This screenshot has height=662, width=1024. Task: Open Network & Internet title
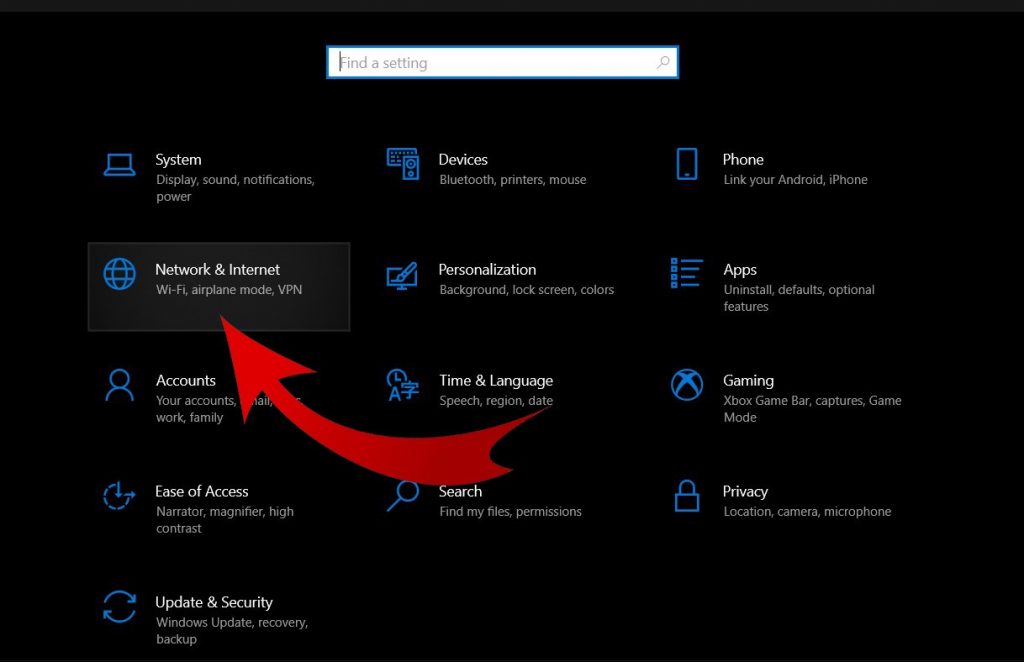(x=217, y=270)
